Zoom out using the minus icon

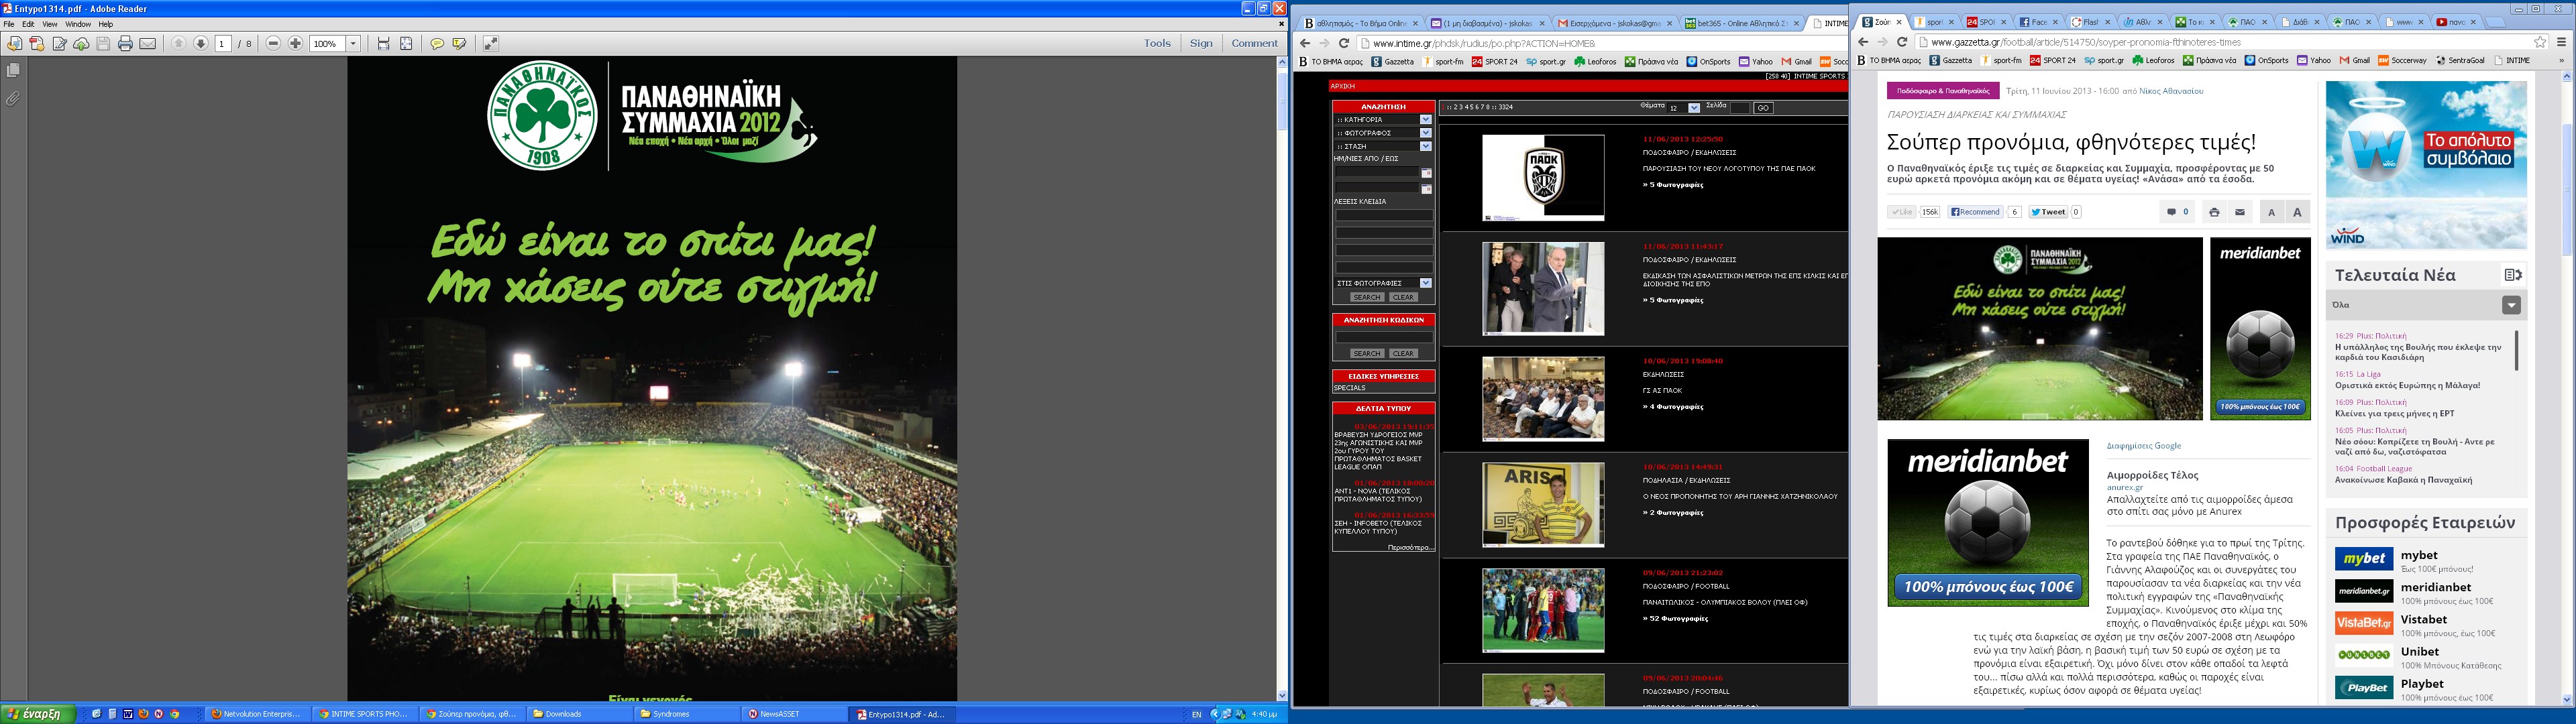pyautogui.click(x=273, y=44)
